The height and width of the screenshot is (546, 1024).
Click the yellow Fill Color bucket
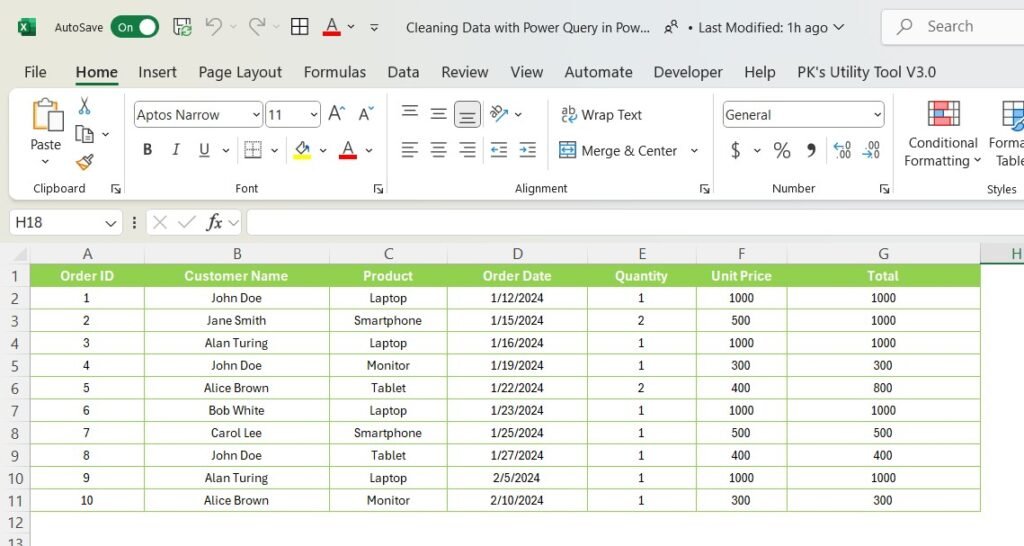302,150
